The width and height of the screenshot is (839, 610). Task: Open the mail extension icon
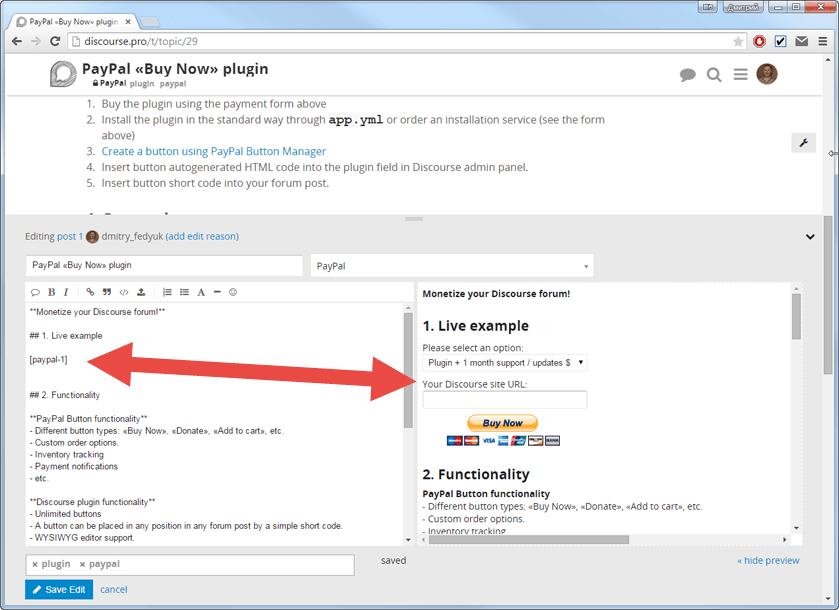(x=802, y=41)
